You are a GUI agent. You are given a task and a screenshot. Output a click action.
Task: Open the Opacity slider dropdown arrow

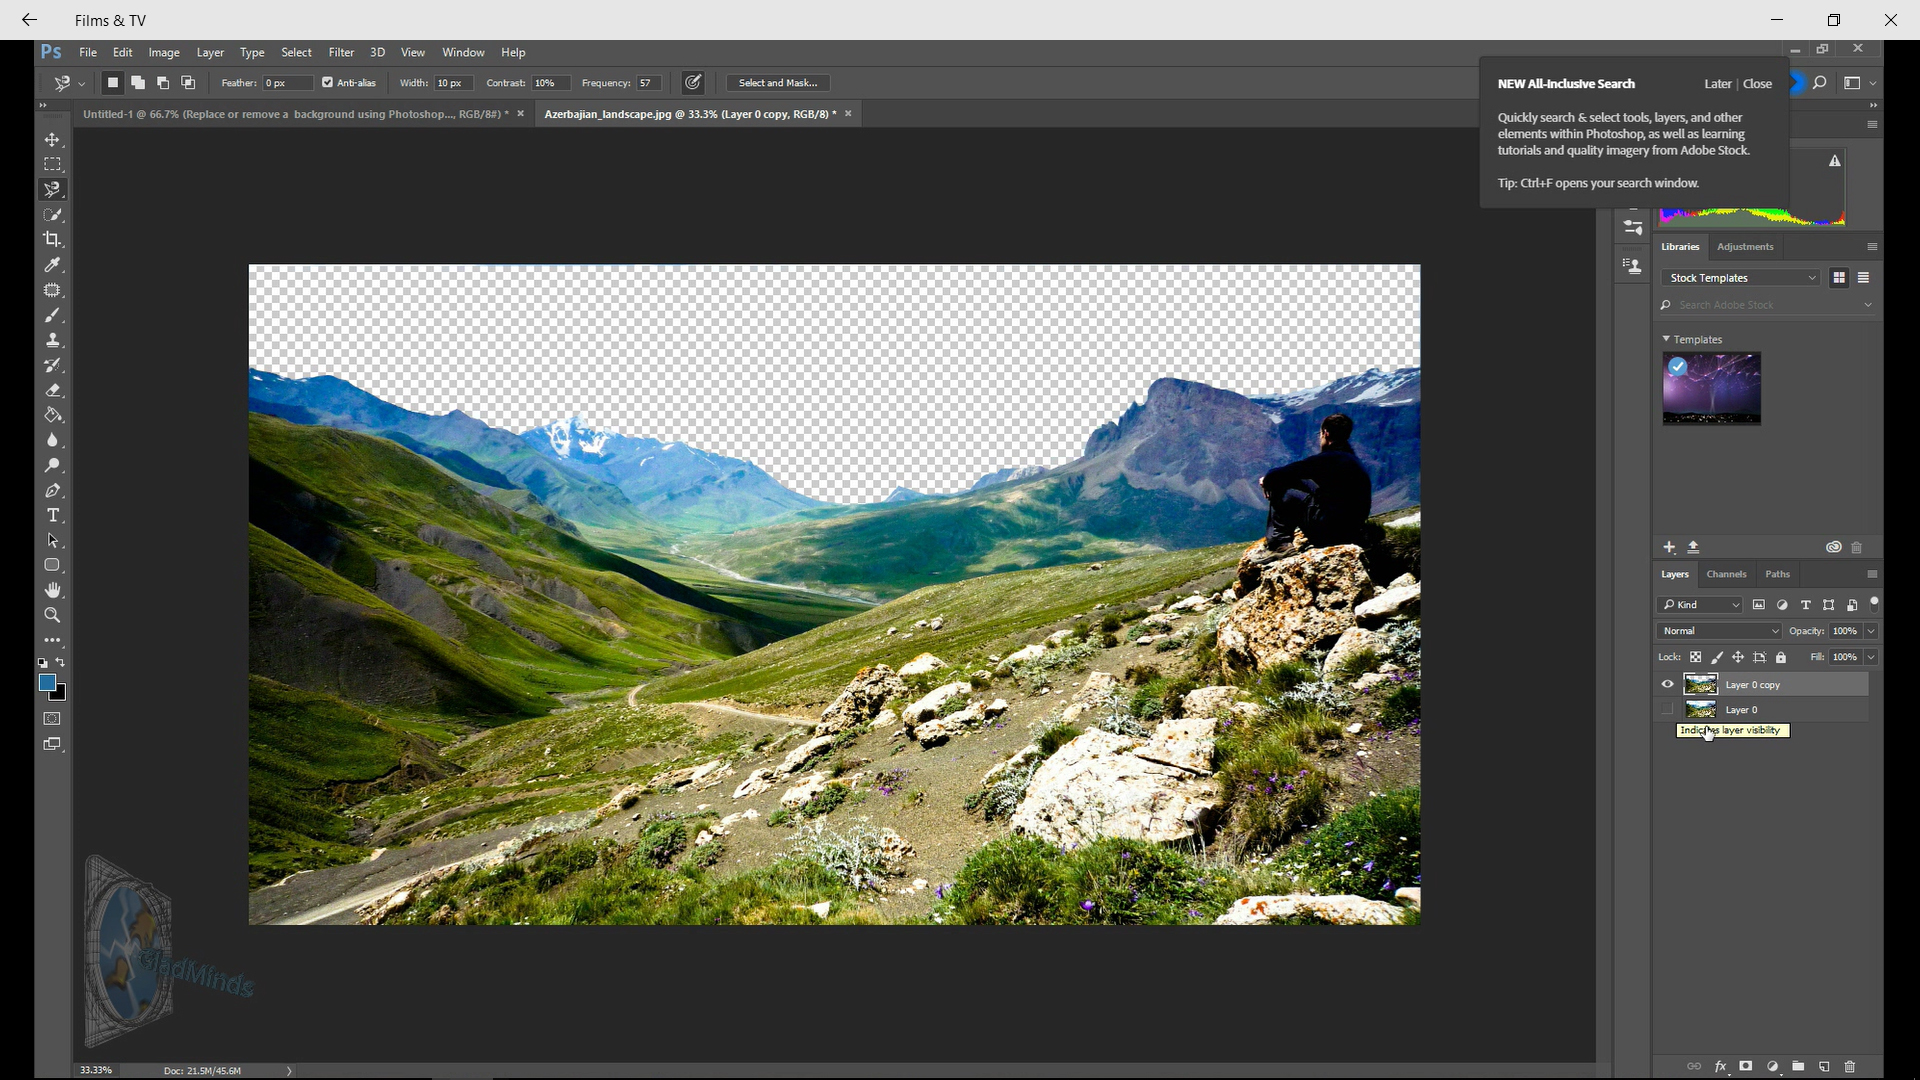(x=1871, y=631)
